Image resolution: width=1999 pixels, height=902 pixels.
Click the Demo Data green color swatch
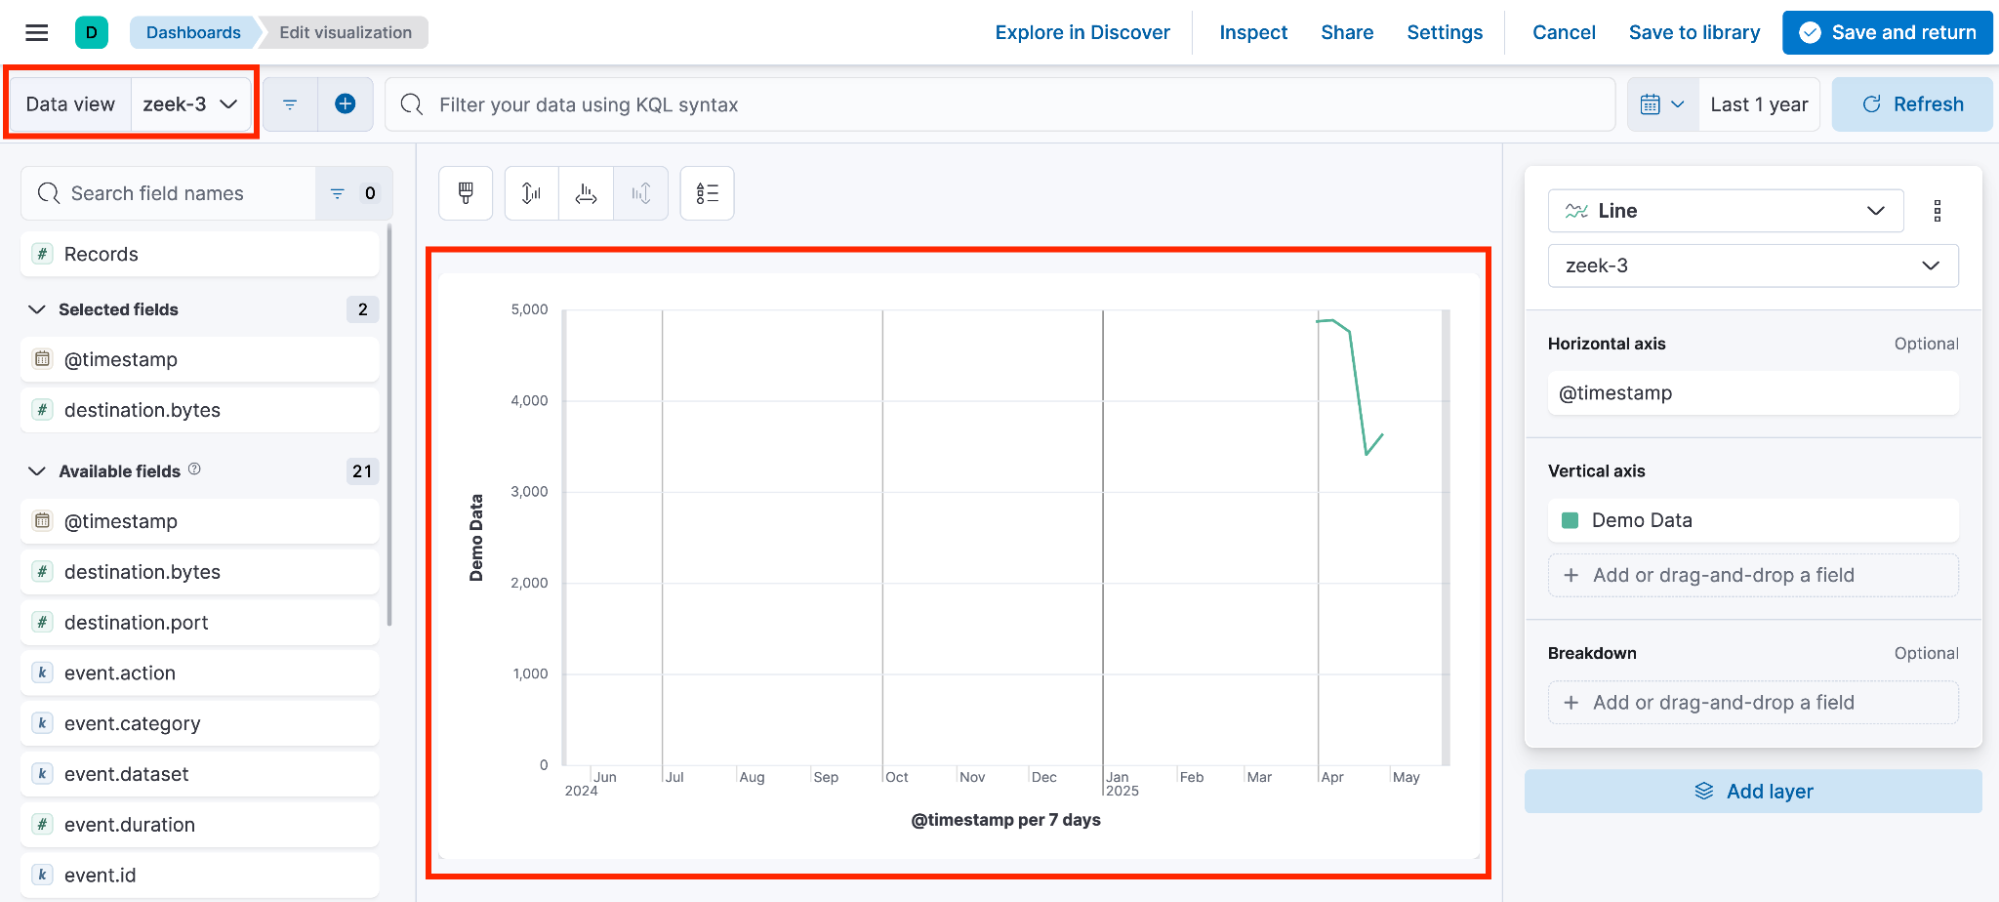(x=1570, y=520)
